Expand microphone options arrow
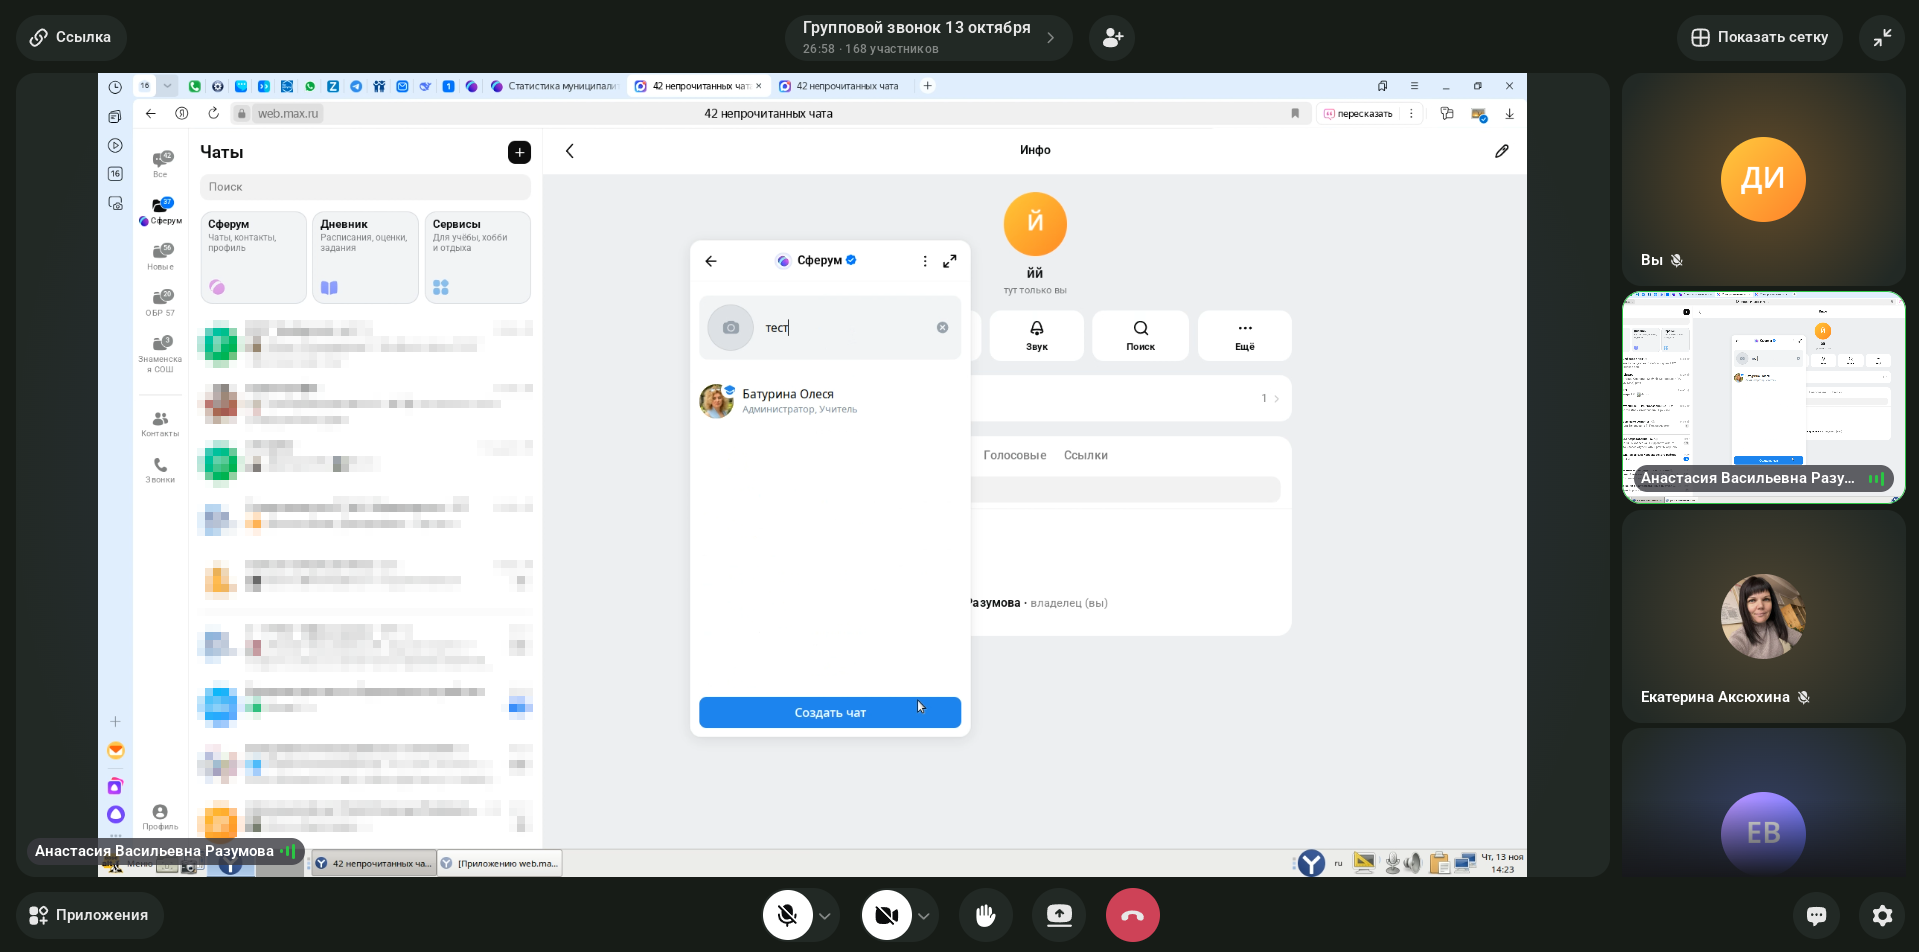This screenshot has width=1919, height=952. click(825, 916)
